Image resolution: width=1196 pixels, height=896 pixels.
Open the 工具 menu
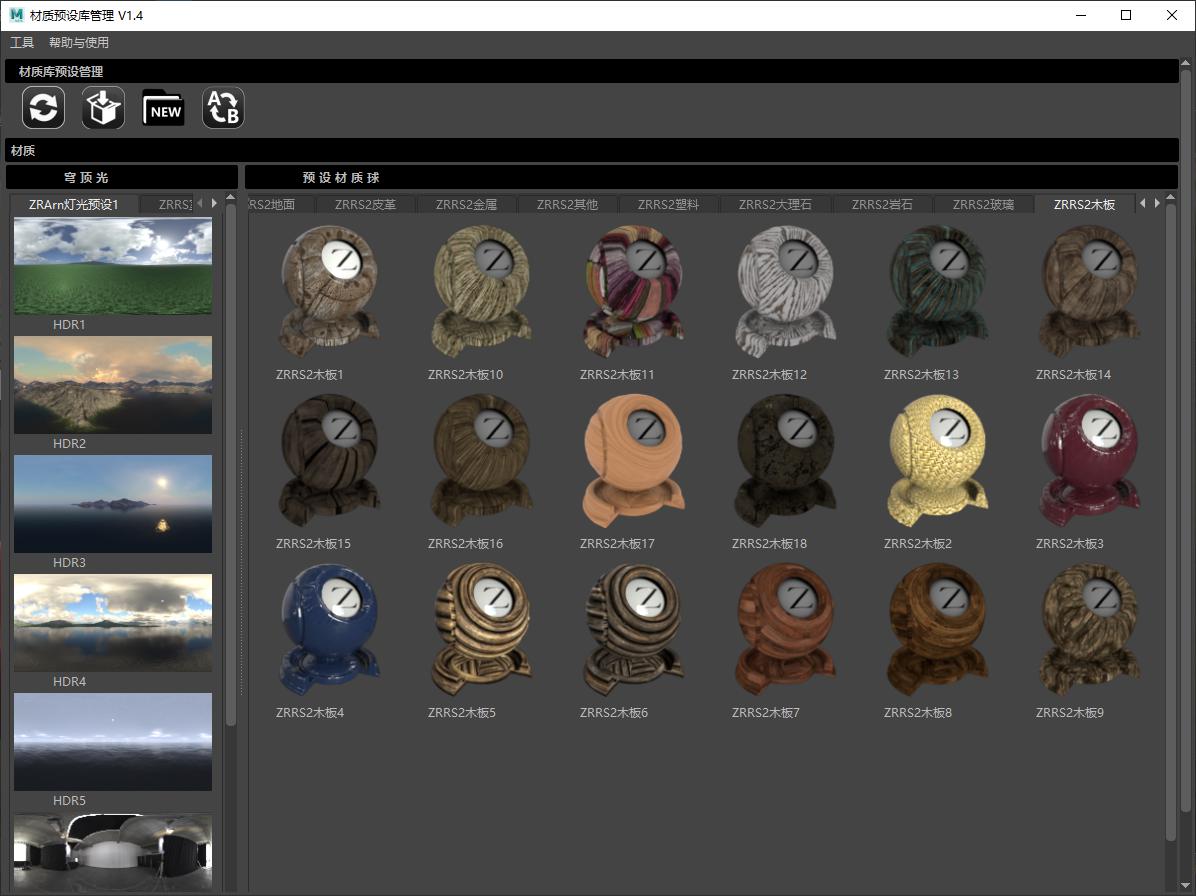click(x=22, y=43)
